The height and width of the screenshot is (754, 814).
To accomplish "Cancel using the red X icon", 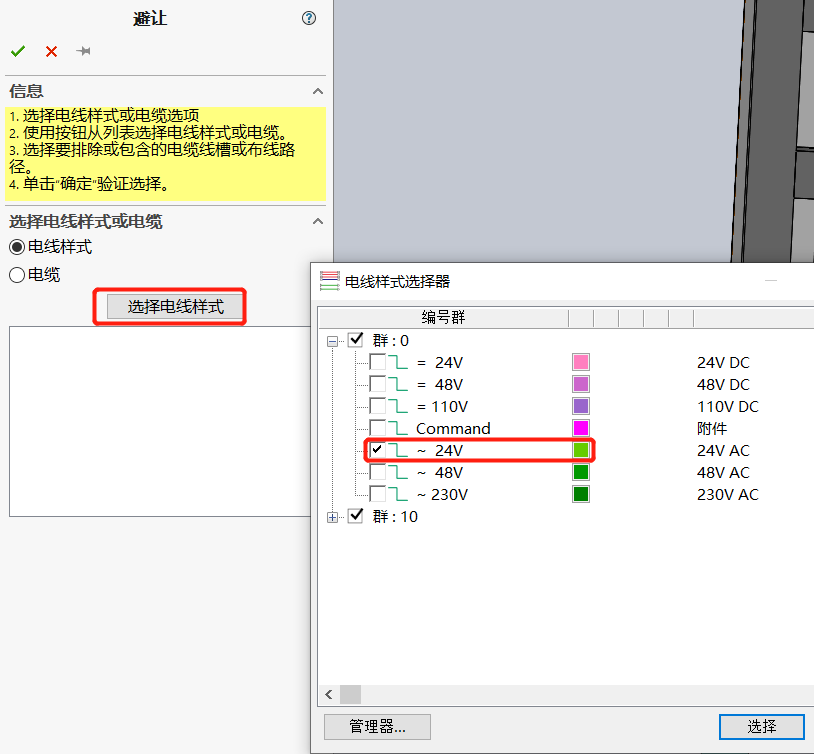I will point(51,51).
